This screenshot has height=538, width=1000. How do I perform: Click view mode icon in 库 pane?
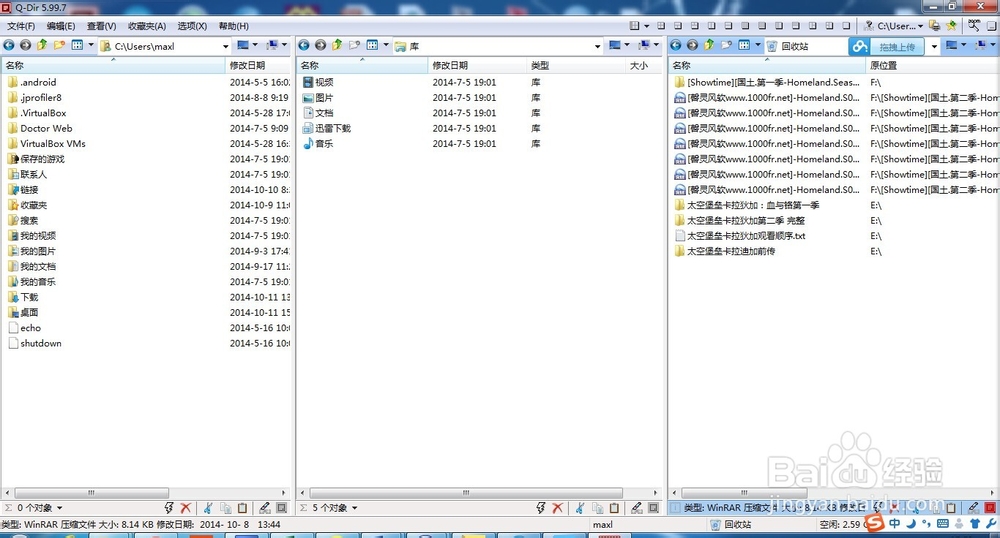tap(372, 45)
